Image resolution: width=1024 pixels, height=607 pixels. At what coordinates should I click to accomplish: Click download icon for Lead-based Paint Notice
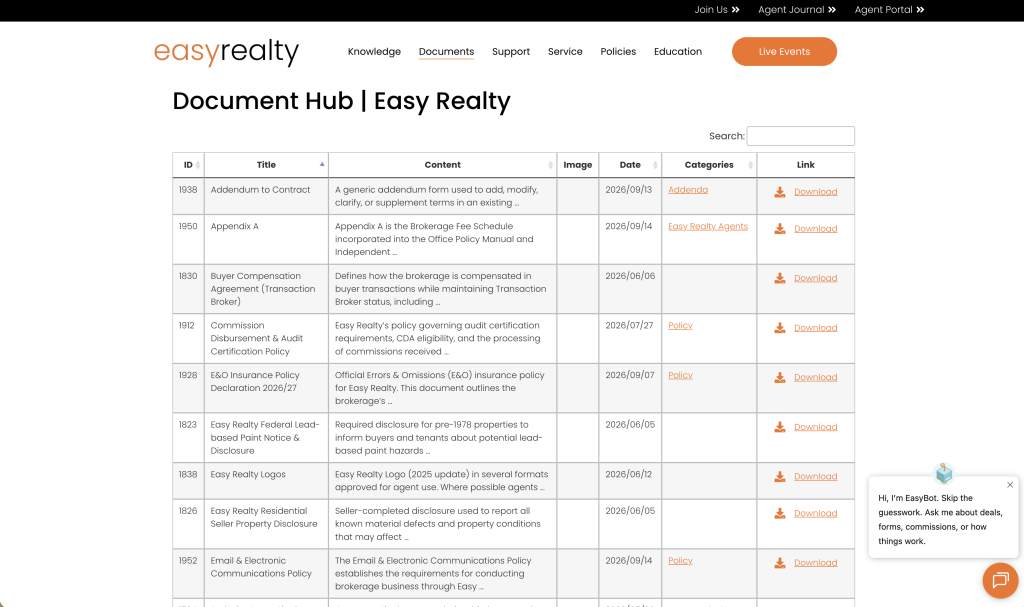point(780,427)
